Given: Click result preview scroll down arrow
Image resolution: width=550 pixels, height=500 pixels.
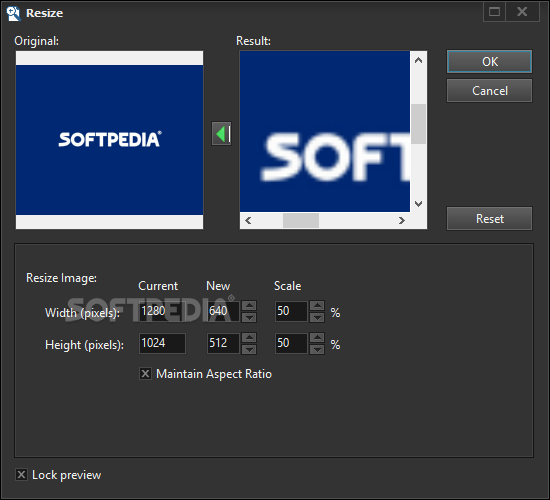Looking at the screenshot, I should [x=418, y=204].
